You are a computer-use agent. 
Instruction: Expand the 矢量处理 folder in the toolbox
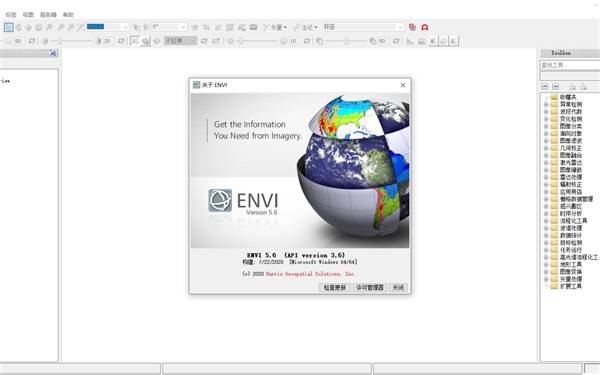click(546, 279)
